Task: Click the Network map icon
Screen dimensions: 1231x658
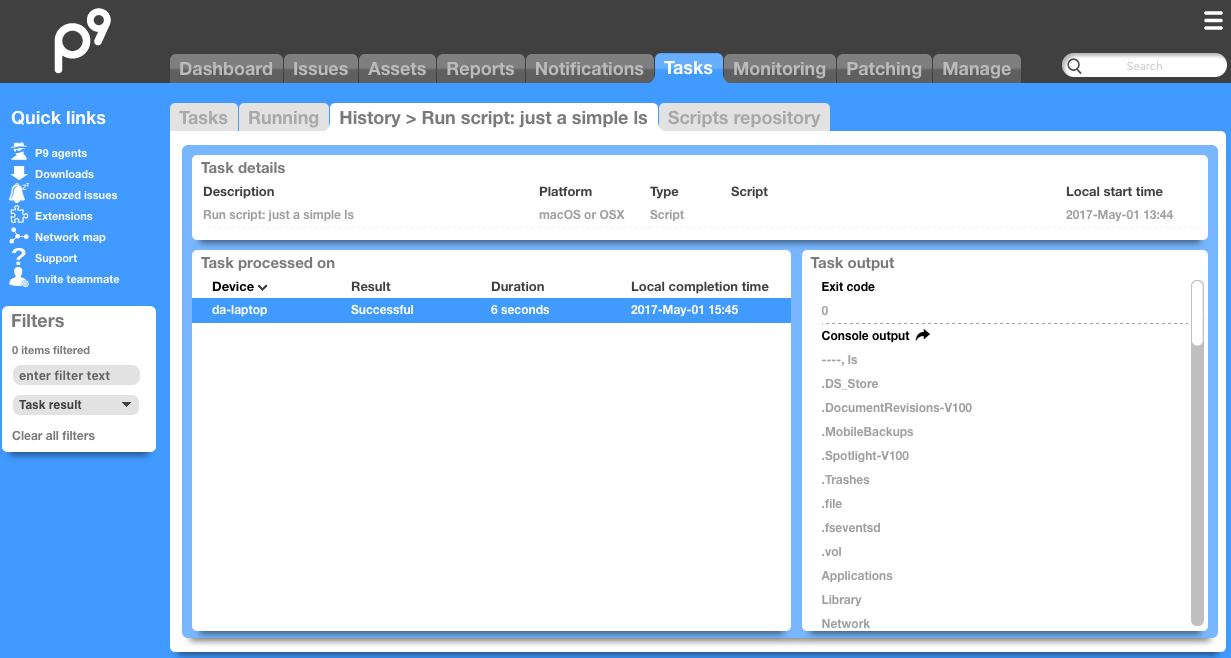Action: 19,236
